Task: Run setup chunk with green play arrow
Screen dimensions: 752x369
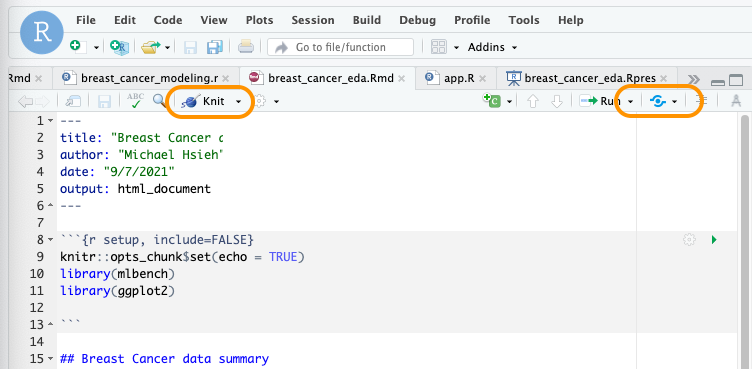Action: pyautogui.click(x=714, y=239)
